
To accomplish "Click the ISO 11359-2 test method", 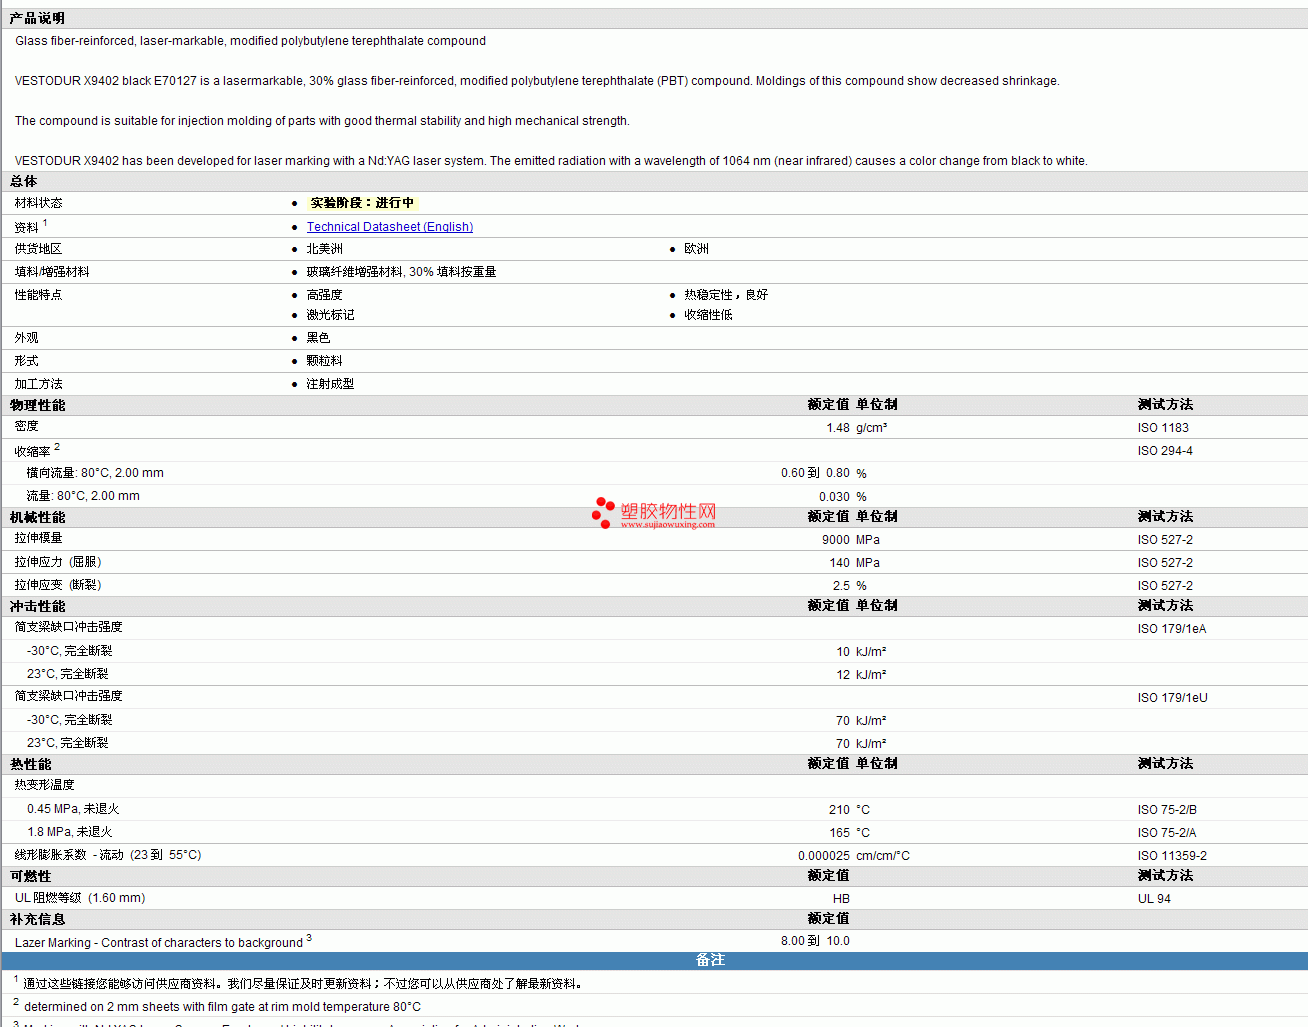I will [x=1172, y=856].
